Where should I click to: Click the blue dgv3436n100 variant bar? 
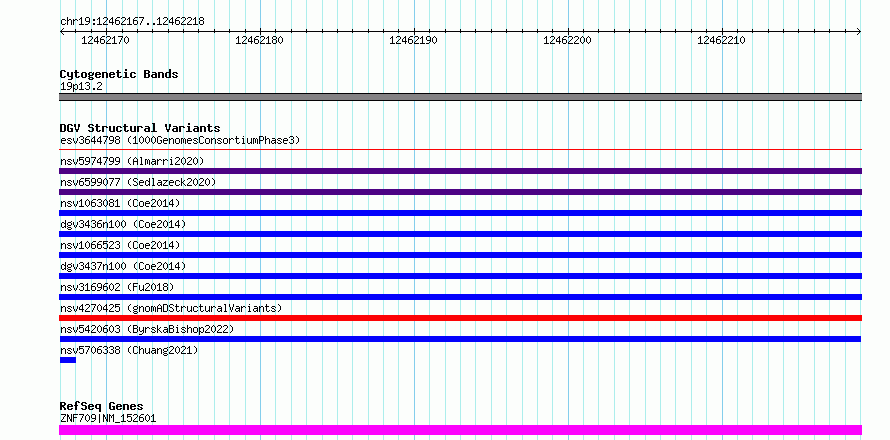pyautogui.click(x=460, y=234)
